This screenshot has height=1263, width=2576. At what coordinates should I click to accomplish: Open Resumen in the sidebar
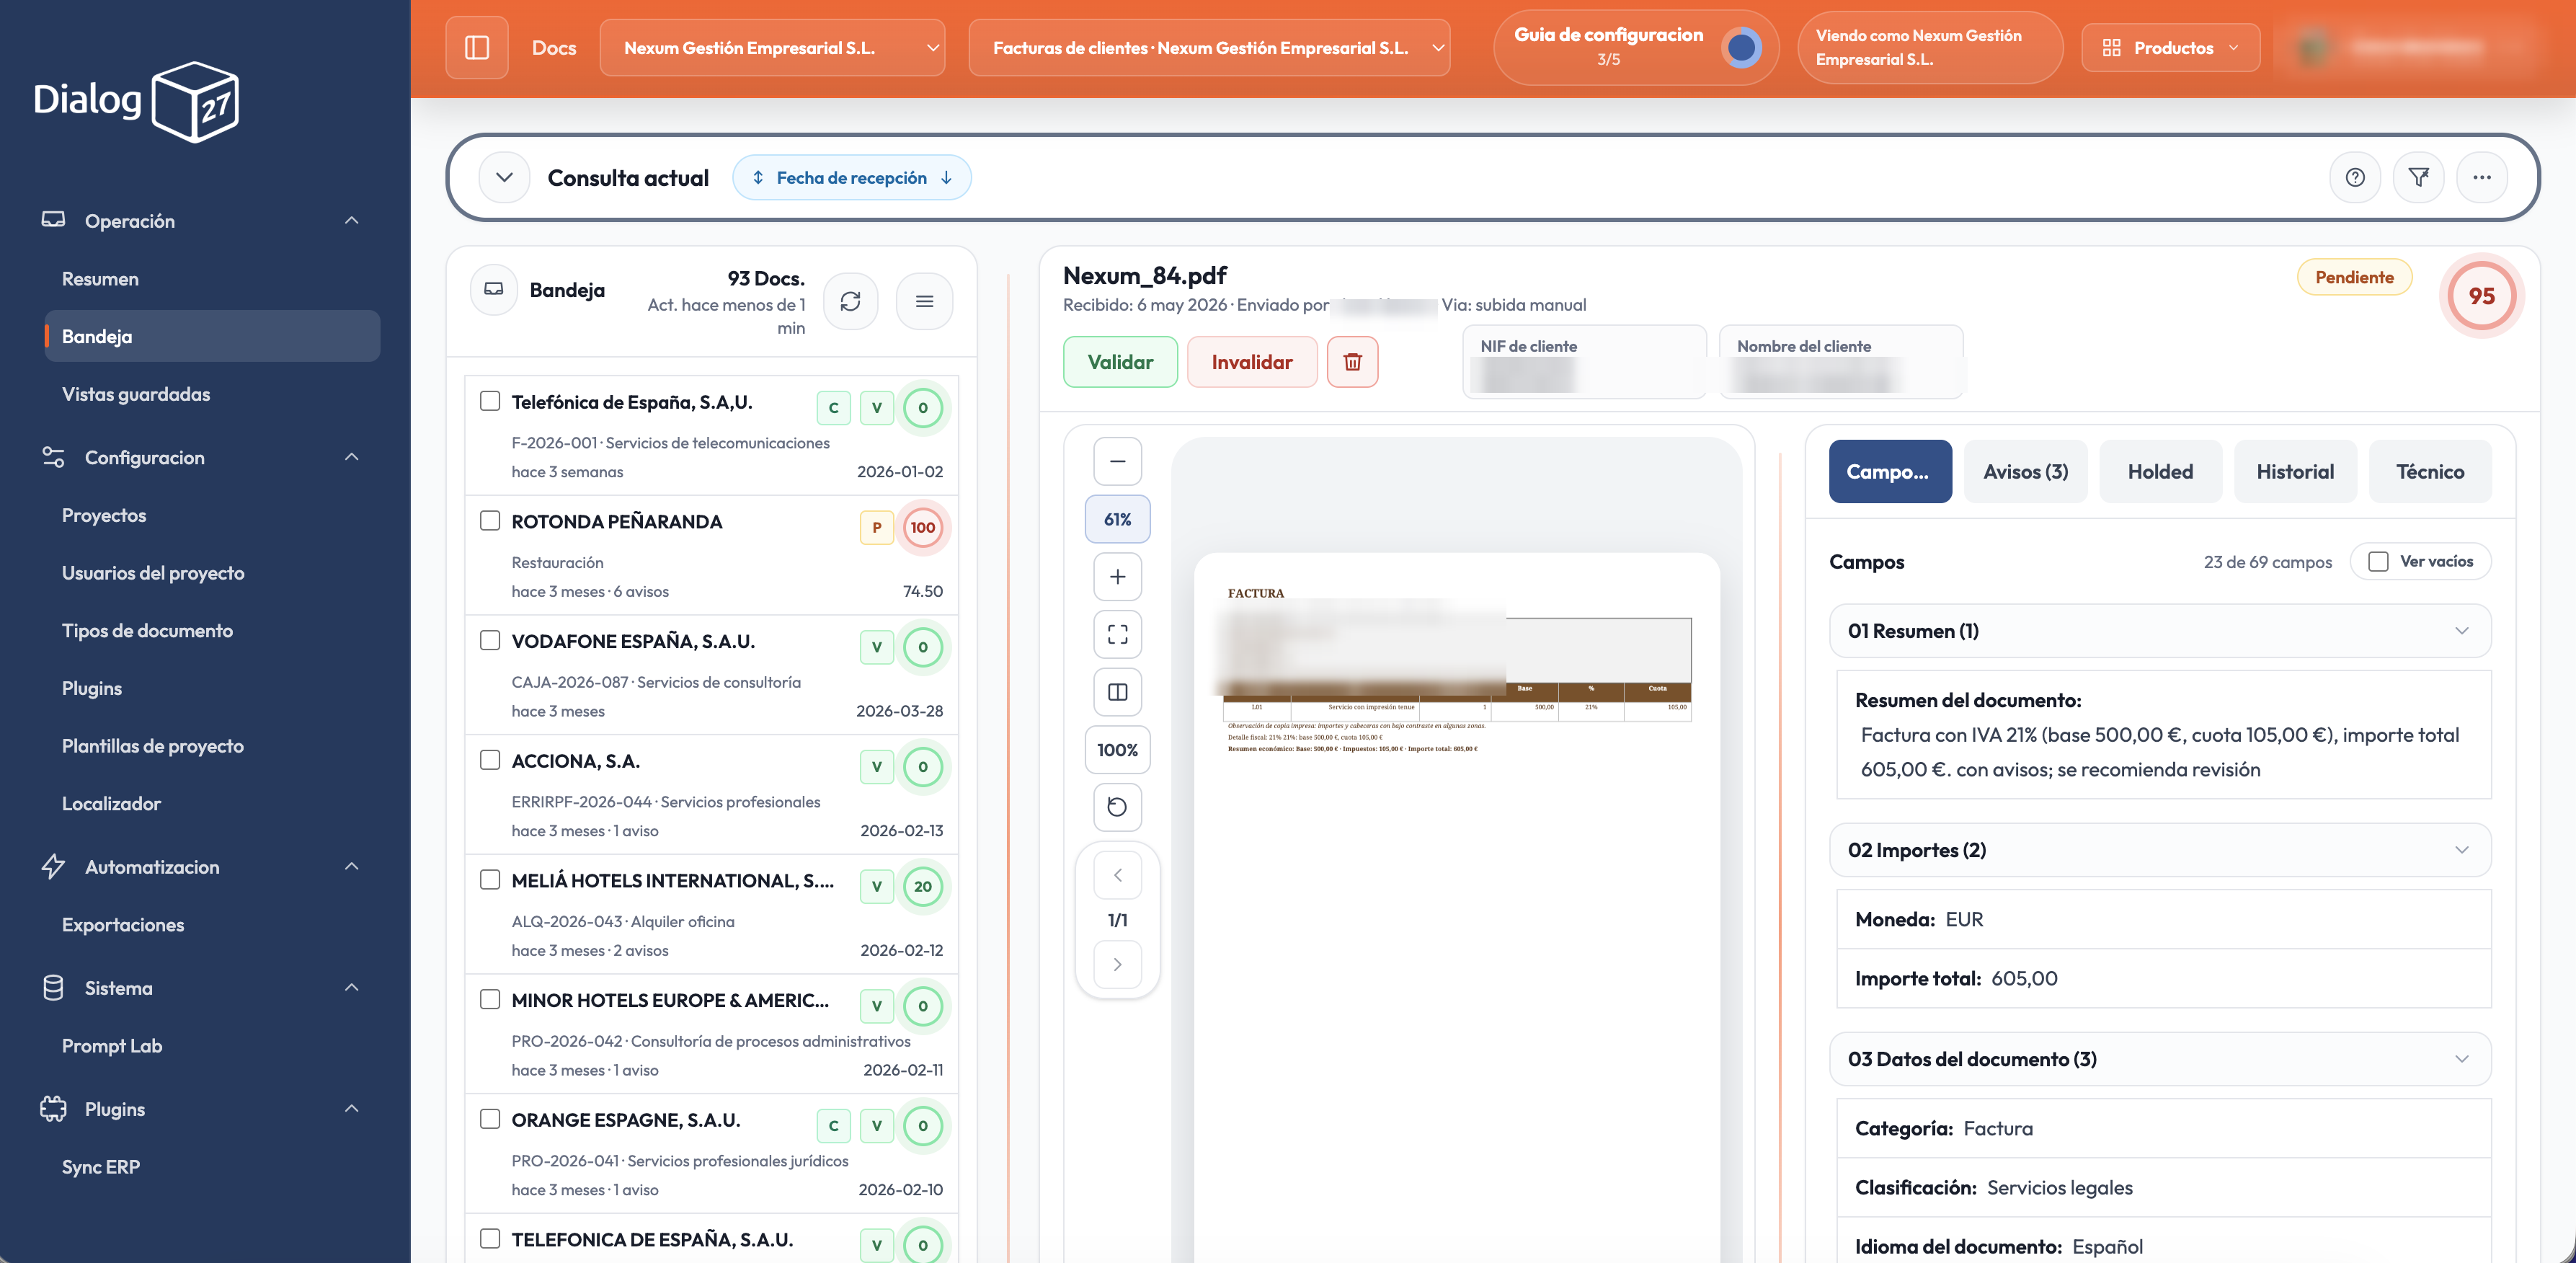click(100, 279)
